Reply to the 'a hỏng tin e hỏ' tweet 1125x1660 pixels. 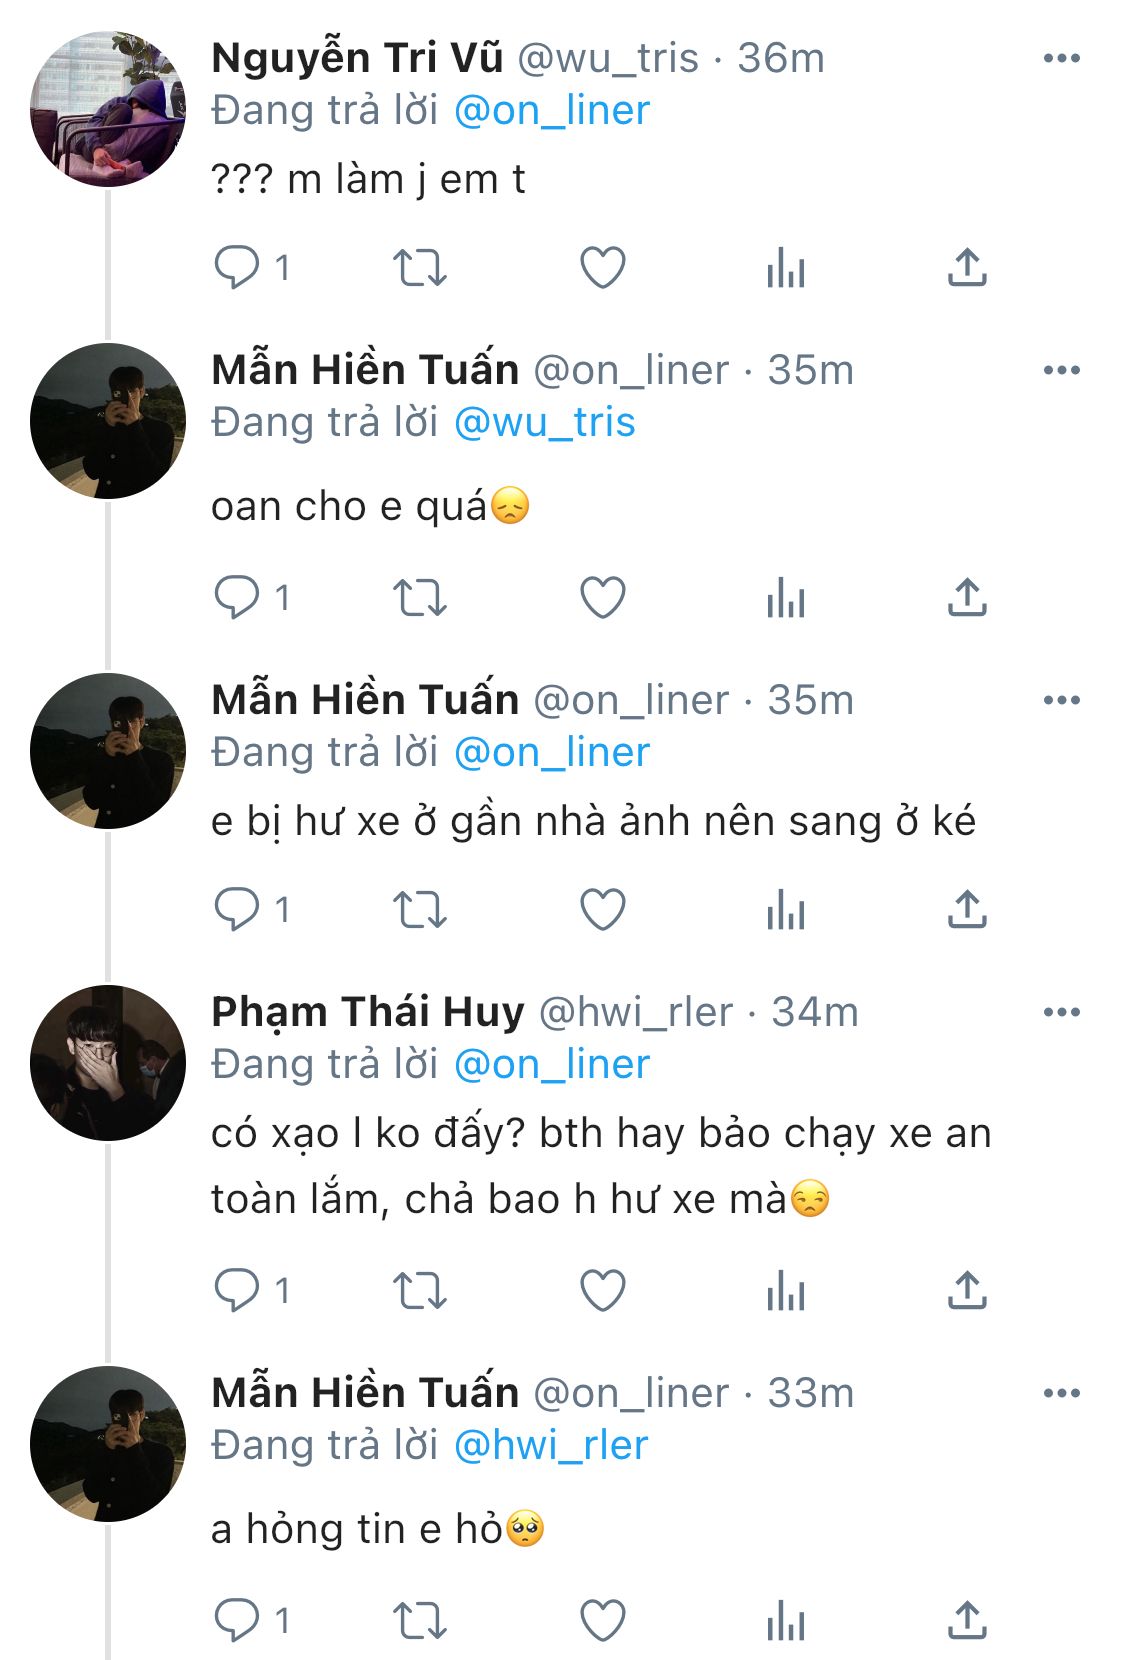[x=237, y=1620]
